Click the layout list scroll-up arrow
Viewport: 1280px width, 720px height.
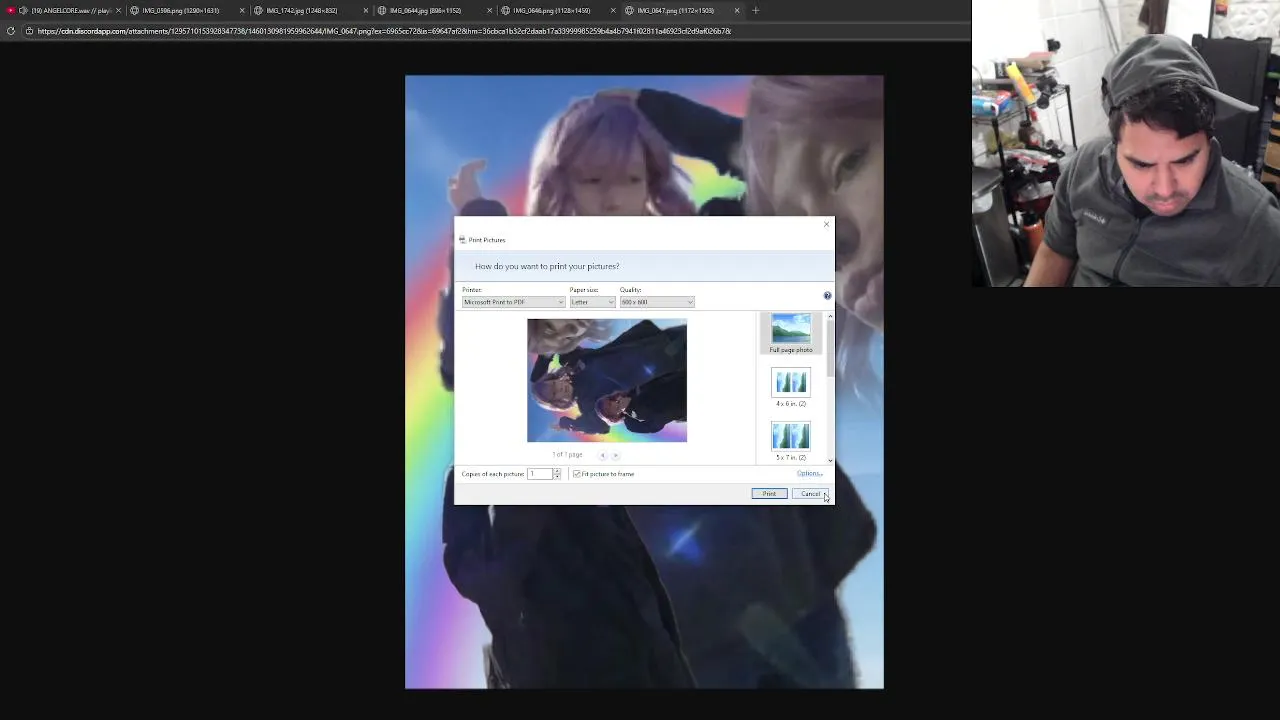point(830,316)
